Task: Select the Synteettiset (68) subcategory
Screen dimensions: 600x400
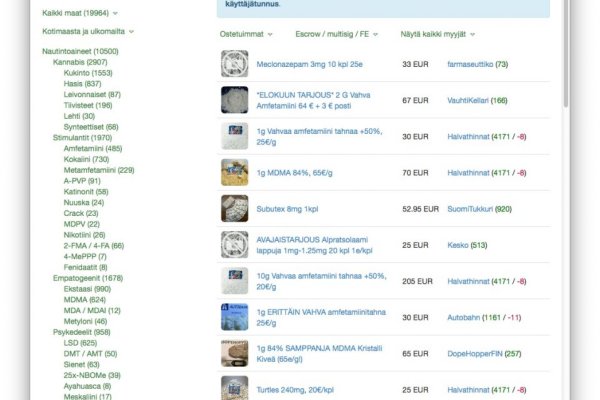Action: point(91,127)
